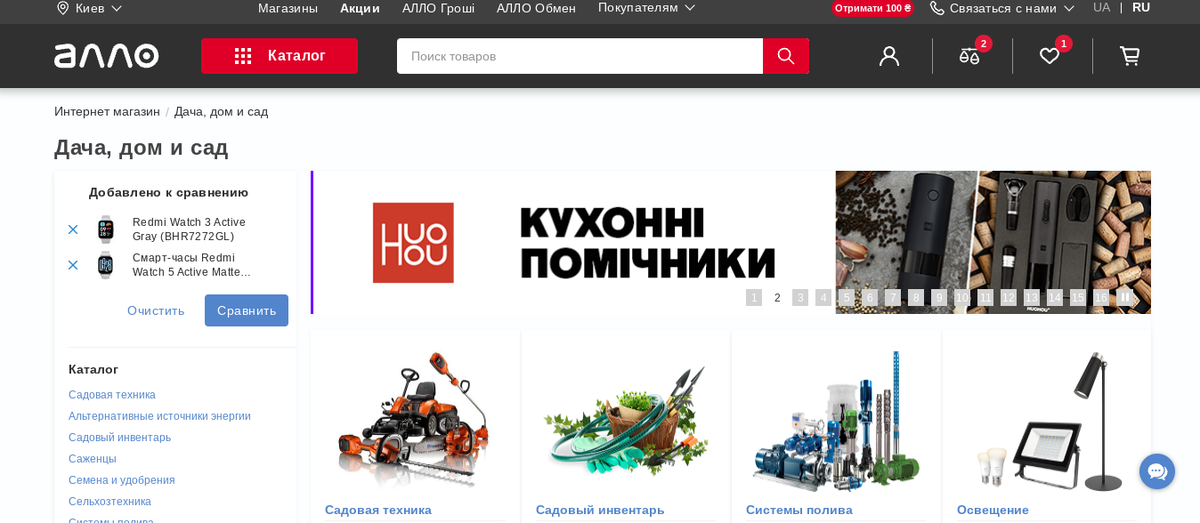Open Redmi Watch 5 Active thumbnail image
This screenshot has height=523, width=1200.
point(106,265)
